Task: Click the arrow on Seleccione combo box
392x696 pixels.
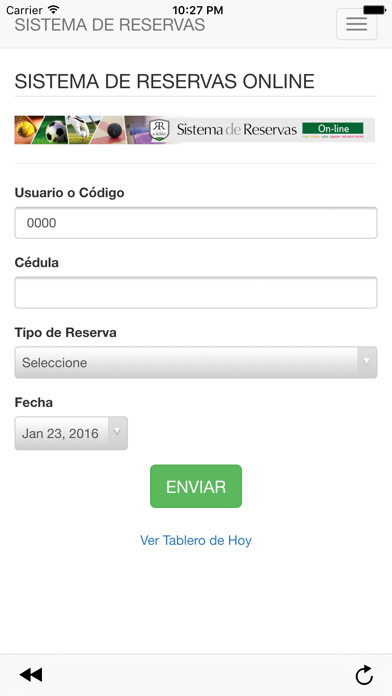Action: click(367, 362)
